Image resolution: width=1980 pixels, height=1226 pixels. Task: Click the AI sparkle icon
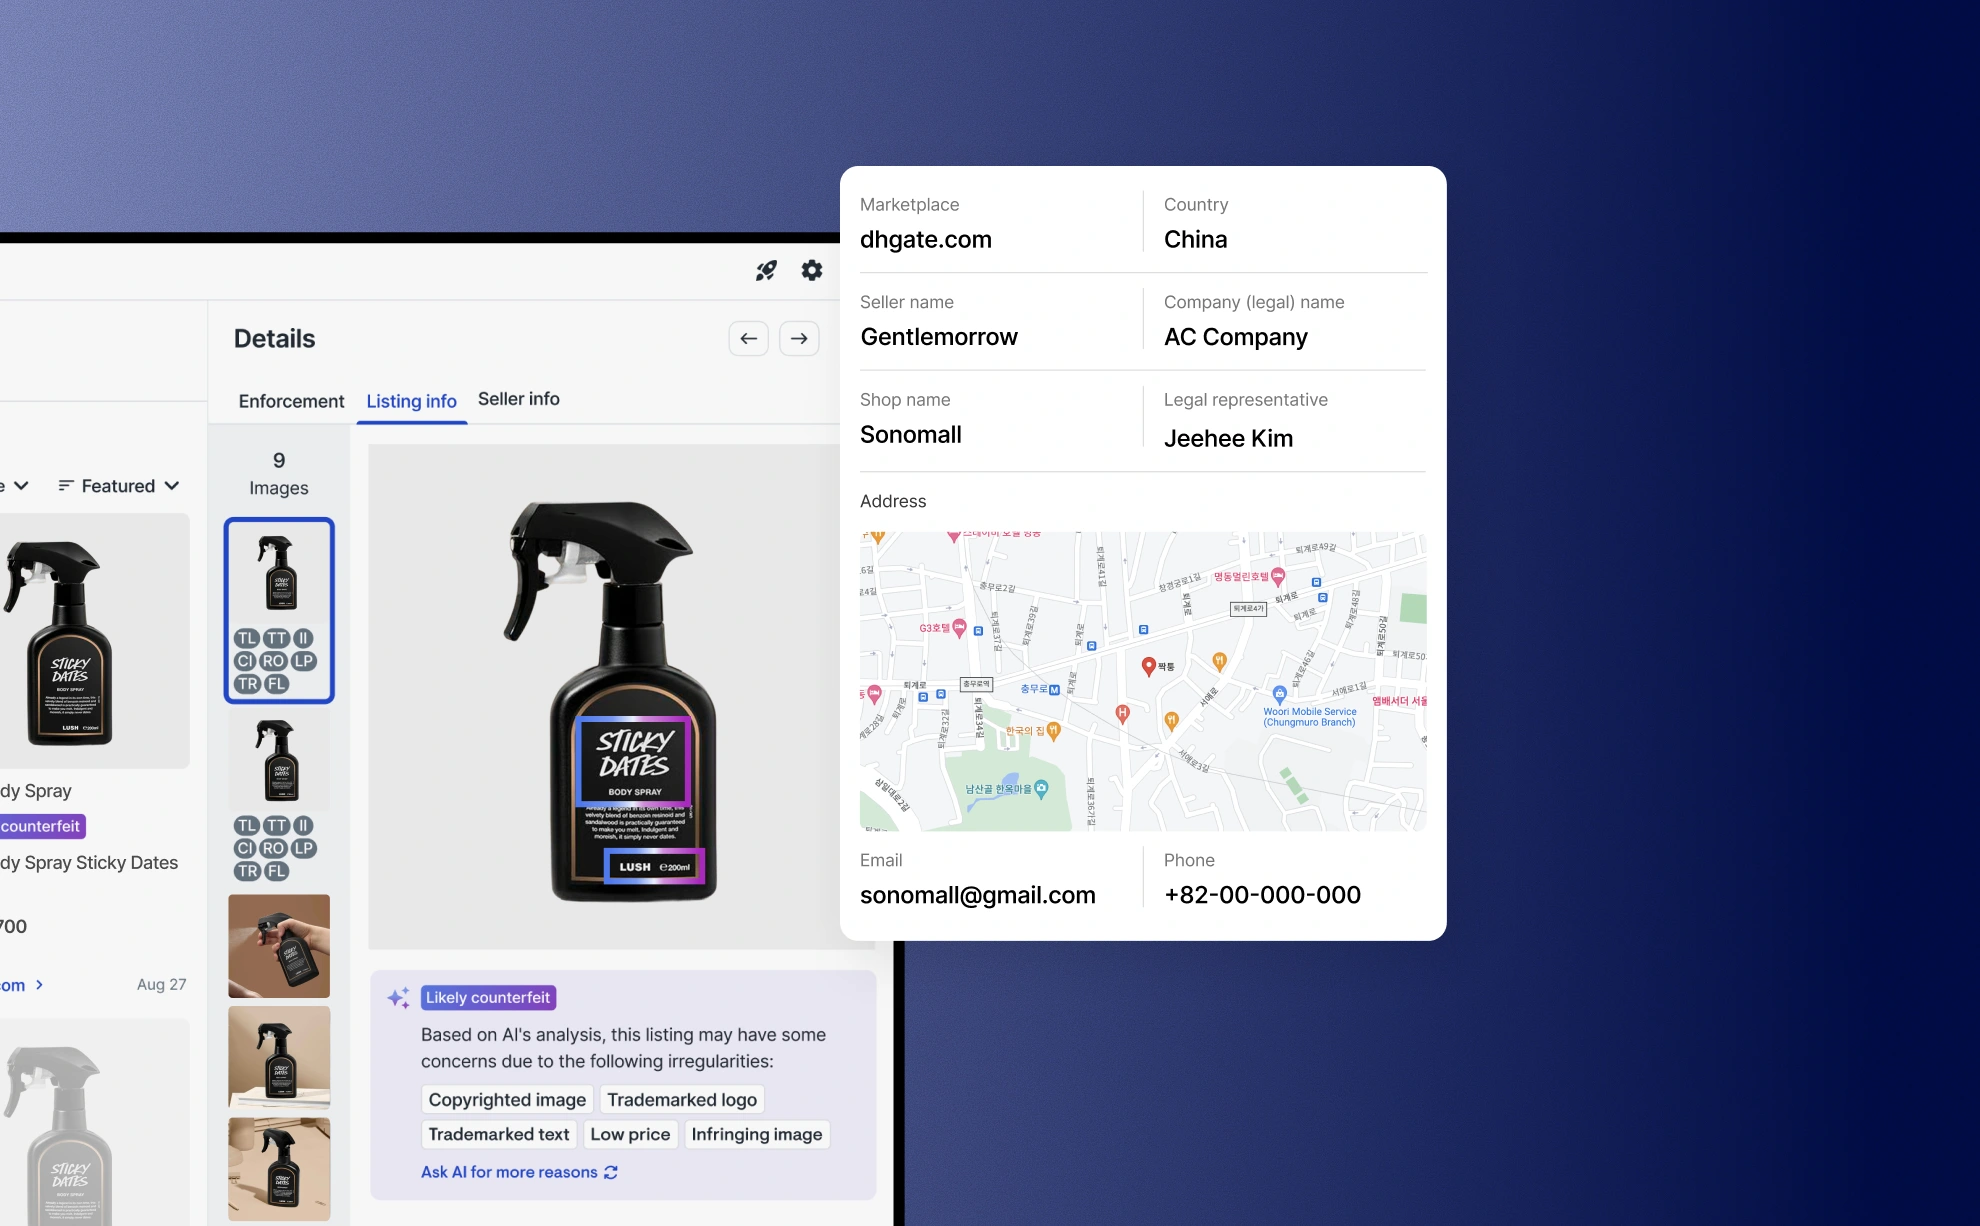[x=398, y=997]
